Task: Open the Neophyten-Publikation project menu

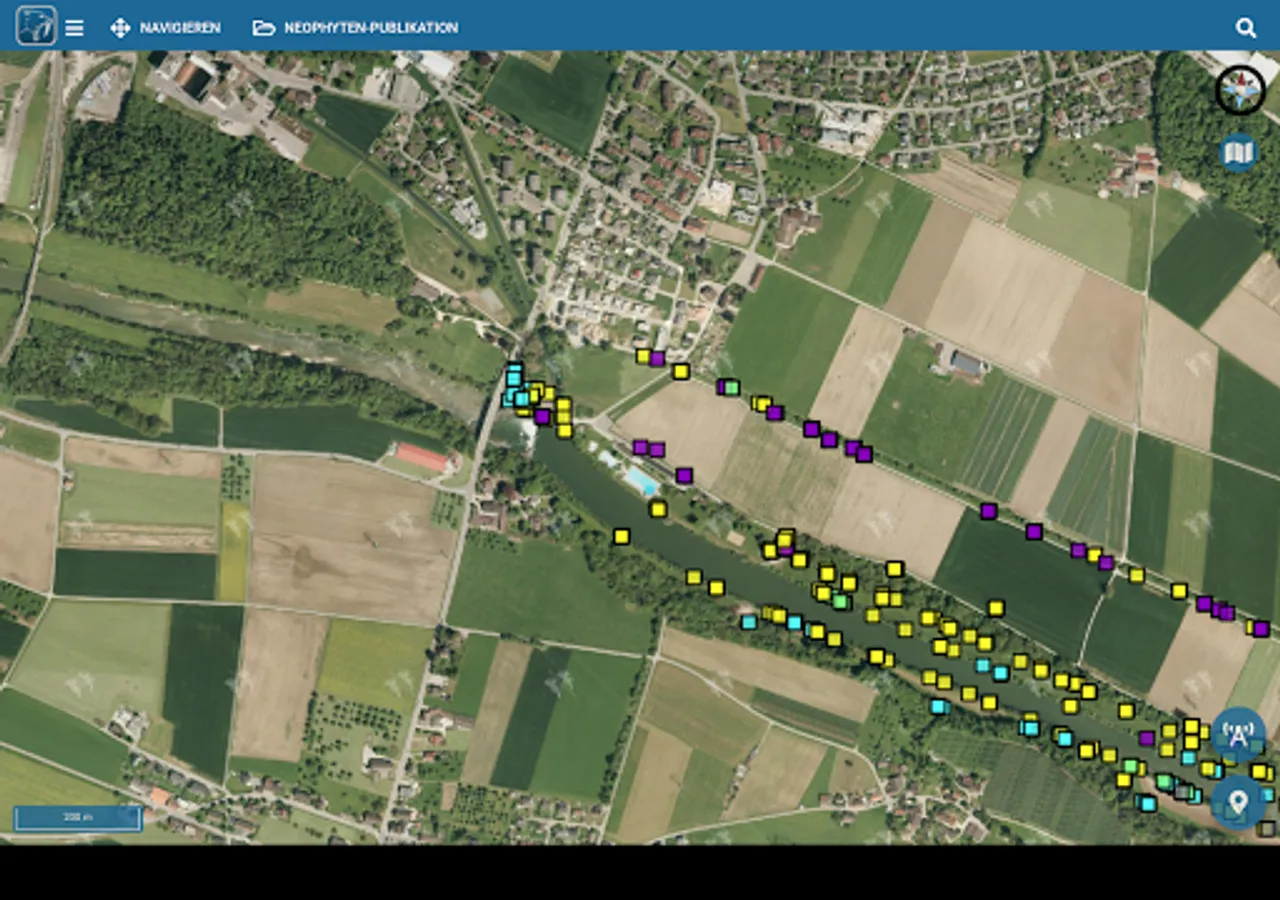Action: click(355, 28)
